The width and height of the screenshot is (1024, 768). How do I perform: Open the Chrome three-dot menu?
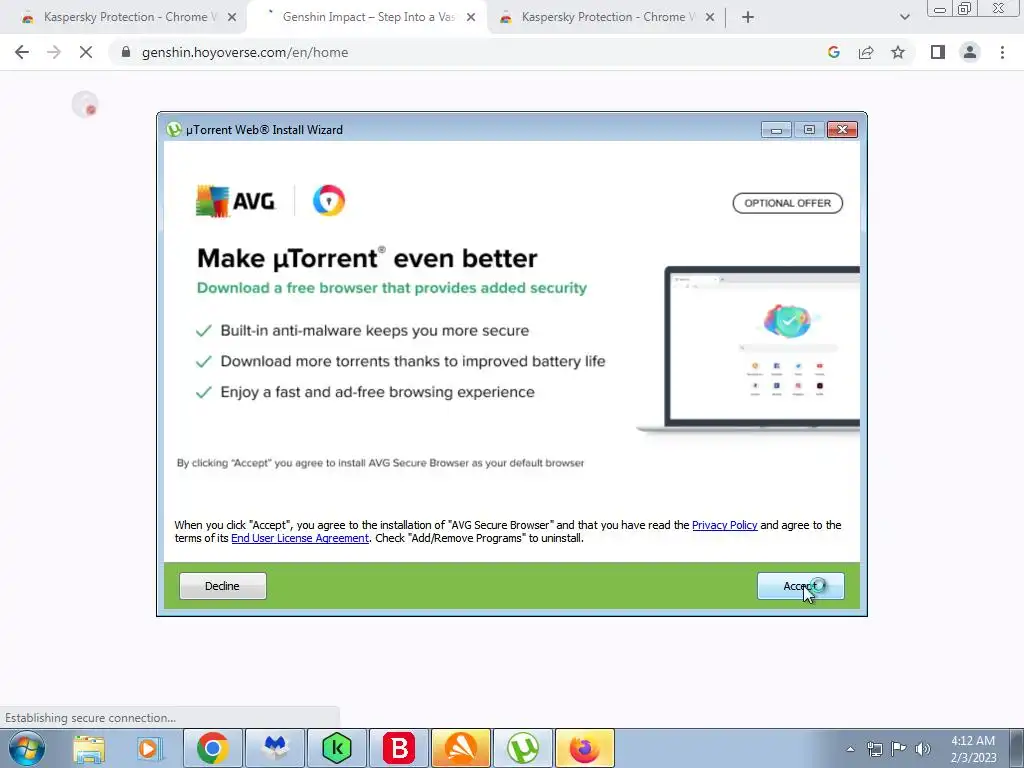[x=1002, y=52]
